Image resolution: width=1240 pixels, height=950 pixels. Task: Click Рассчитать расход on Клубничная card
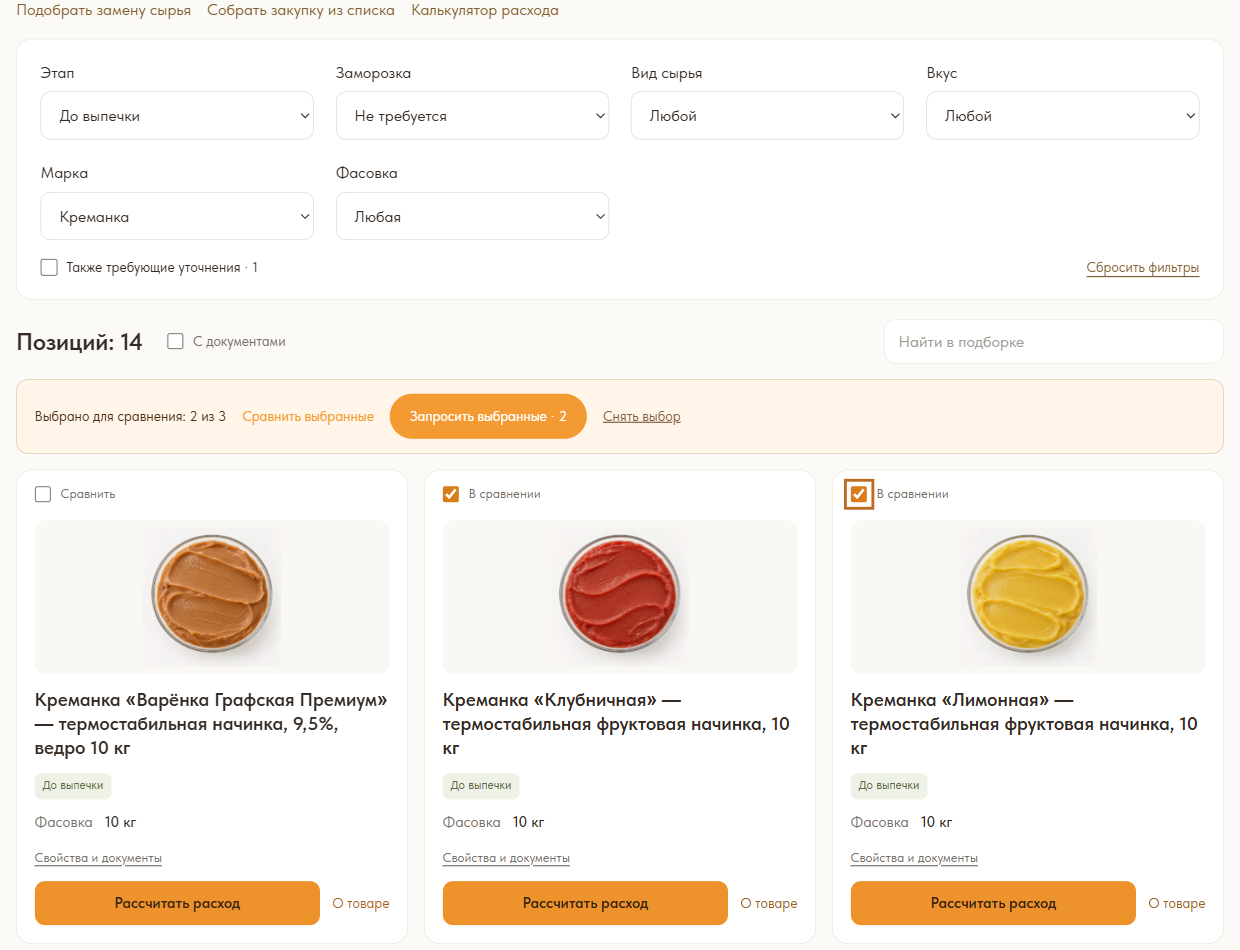585,903
